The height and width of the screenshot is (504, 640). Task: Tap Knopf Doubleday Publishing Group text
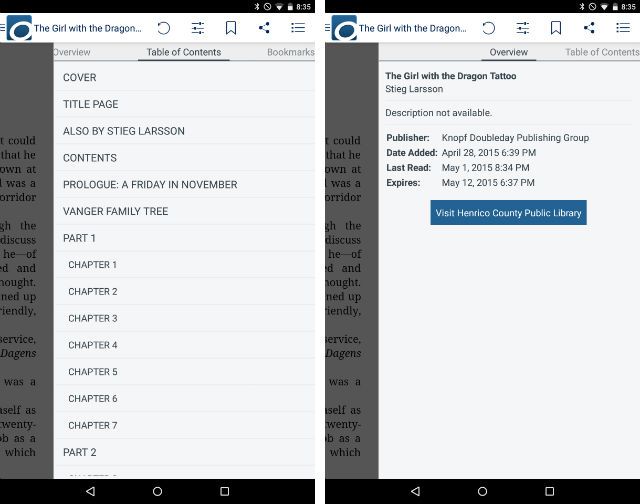[515, 138]
